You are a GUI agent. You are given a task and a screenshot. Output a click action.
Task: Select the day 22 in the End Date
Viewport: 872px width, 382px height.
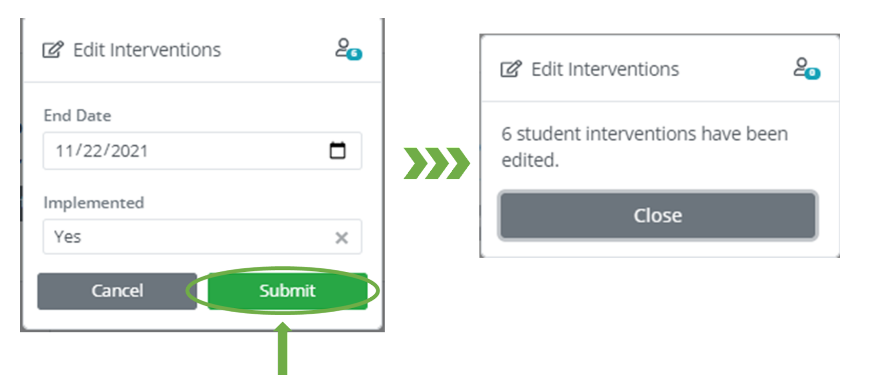click(90, 151)
